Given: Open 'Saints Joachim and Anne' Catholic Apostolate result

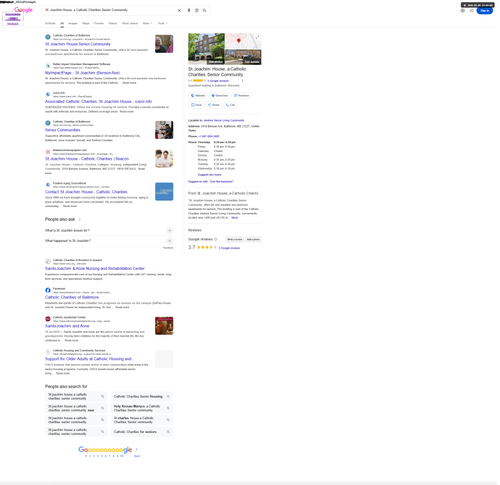Looking at the screenshot, I should (x=67, y=326).
